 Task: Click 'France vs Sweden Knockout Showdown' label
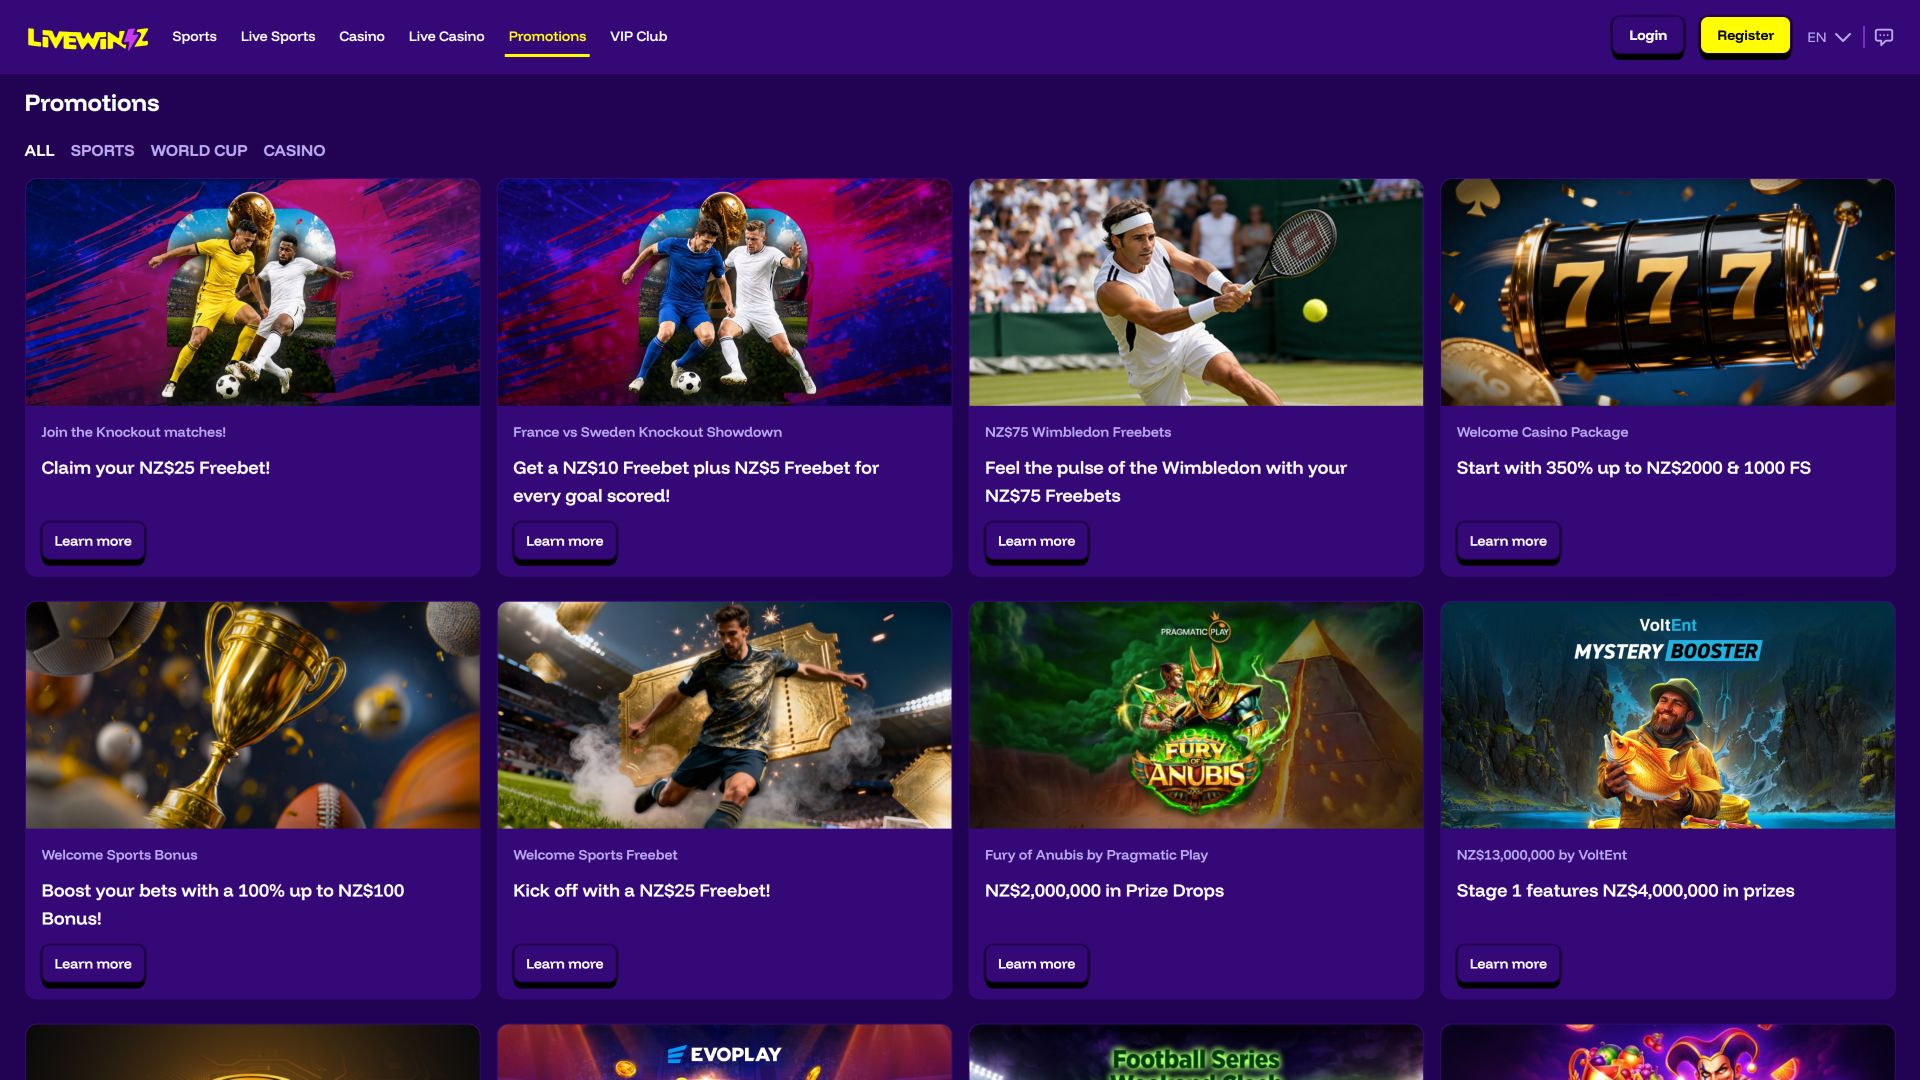pos(648,432)
